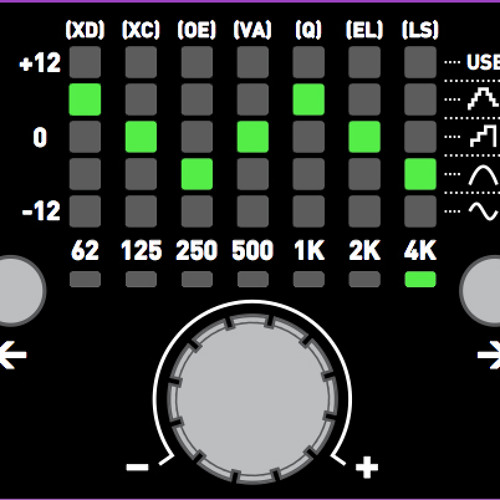
Task: Click the 125 frequency label
Action: coord(141,251)
